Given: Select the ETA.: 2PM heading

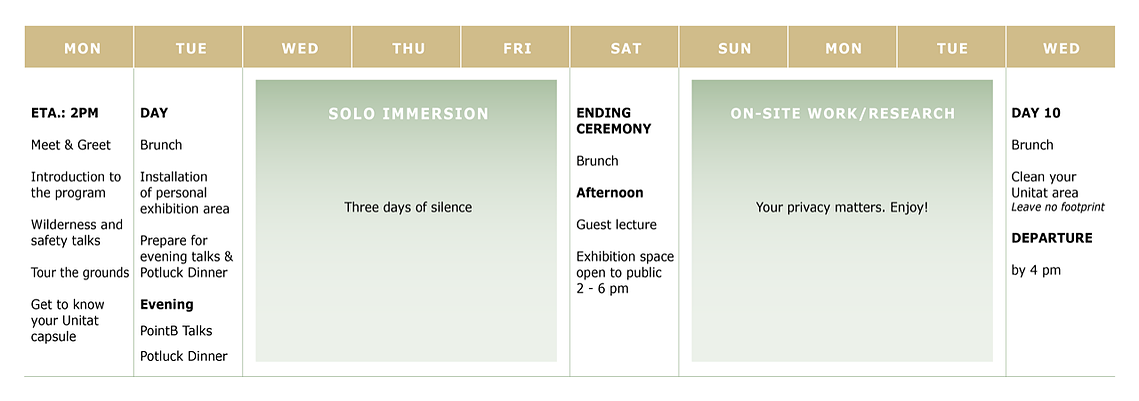Looking at the screenshot, I should coord(65,113).
